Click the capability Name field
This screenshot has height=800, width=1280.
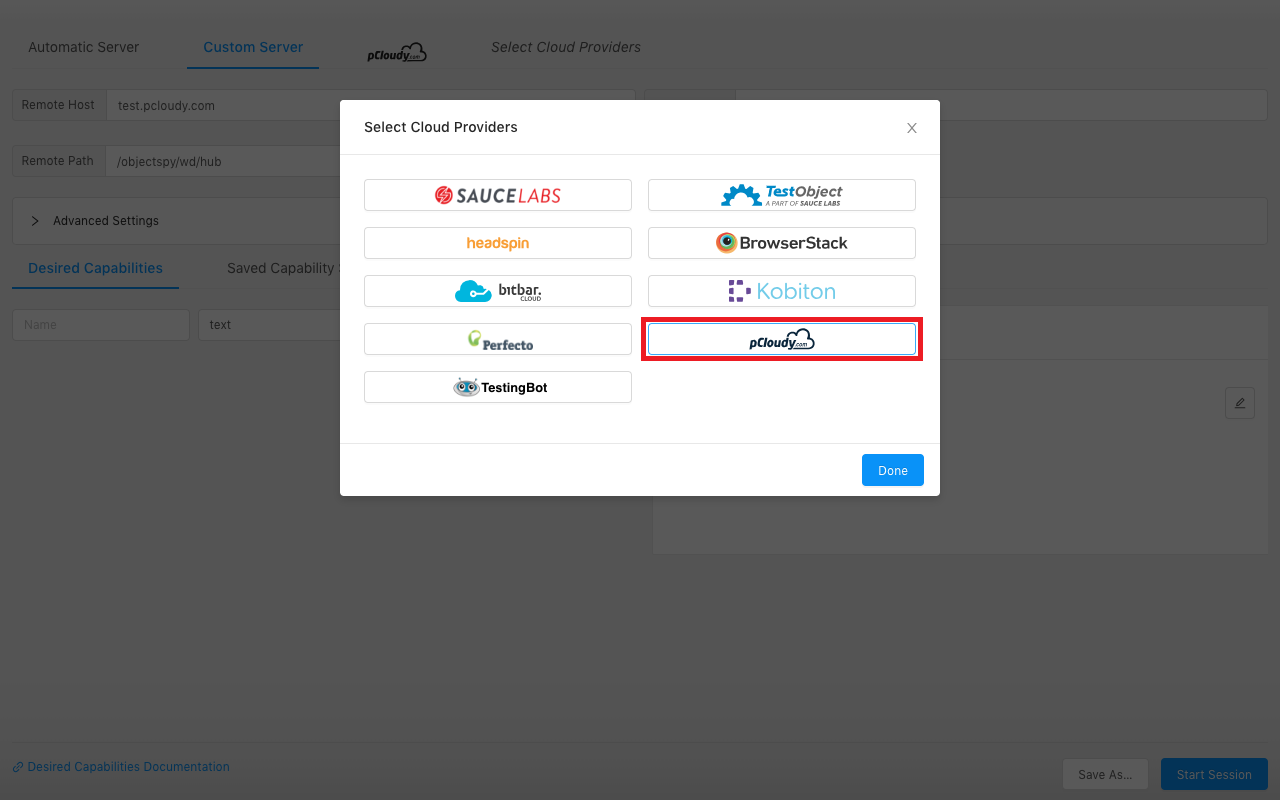(101, 325)
